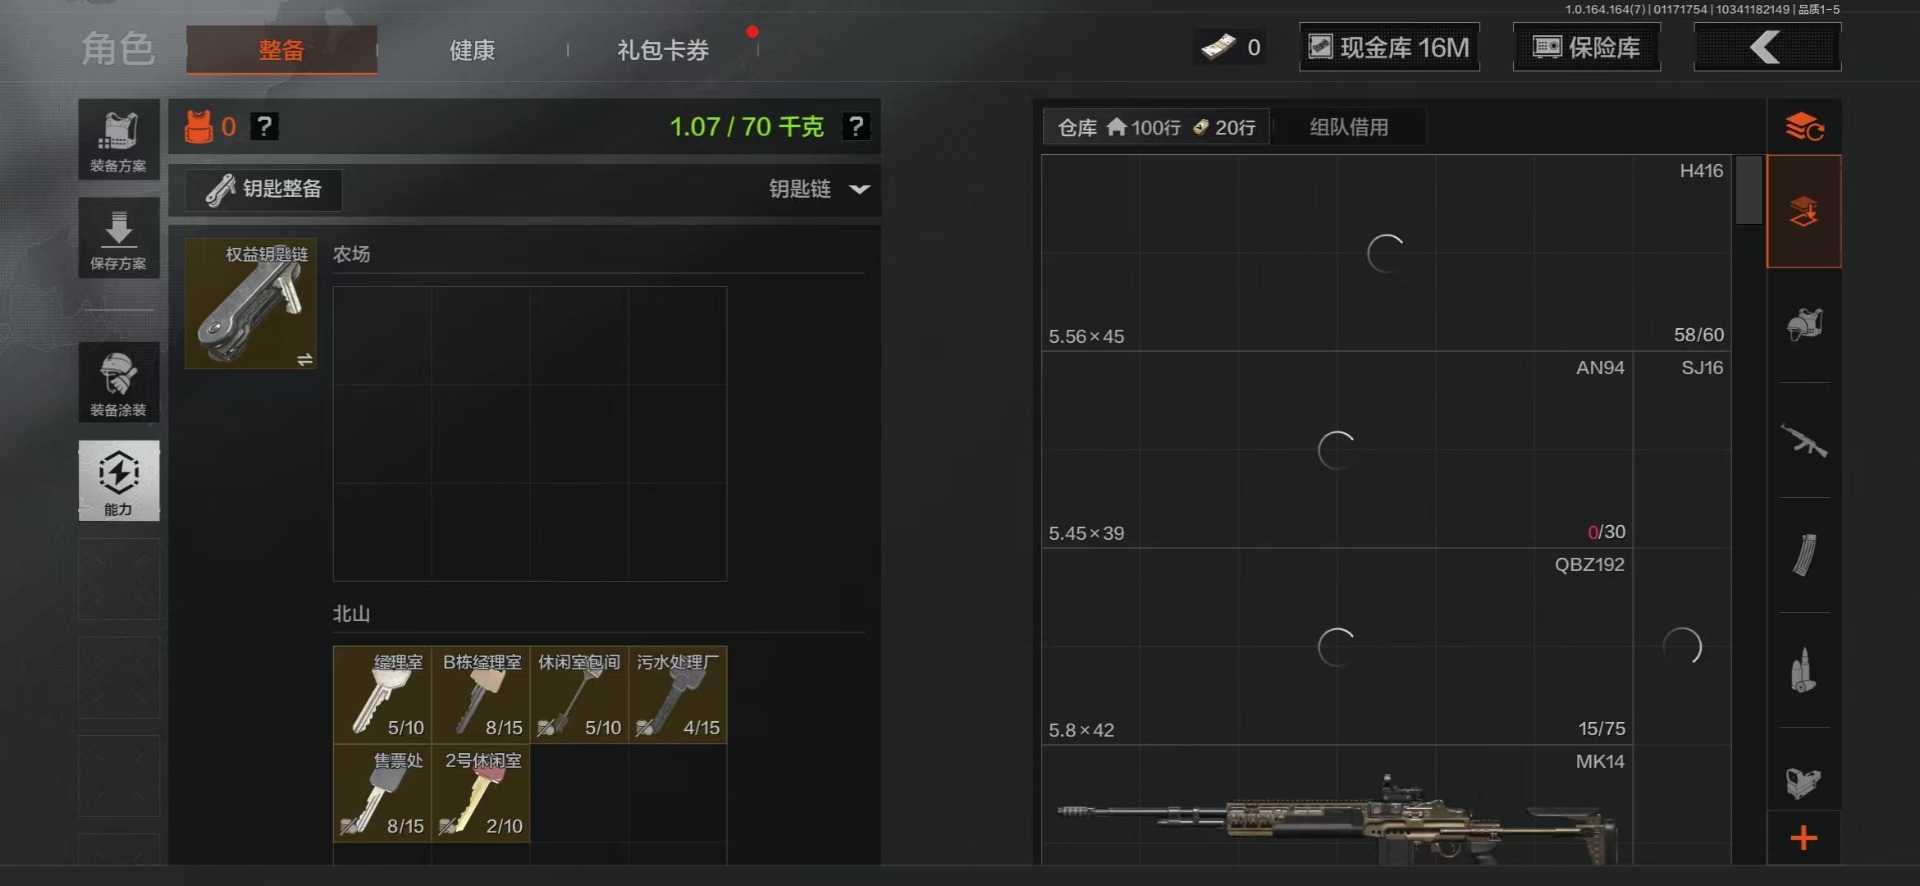Expand the 钥匙链 dropdown

[x=819, y=189]
